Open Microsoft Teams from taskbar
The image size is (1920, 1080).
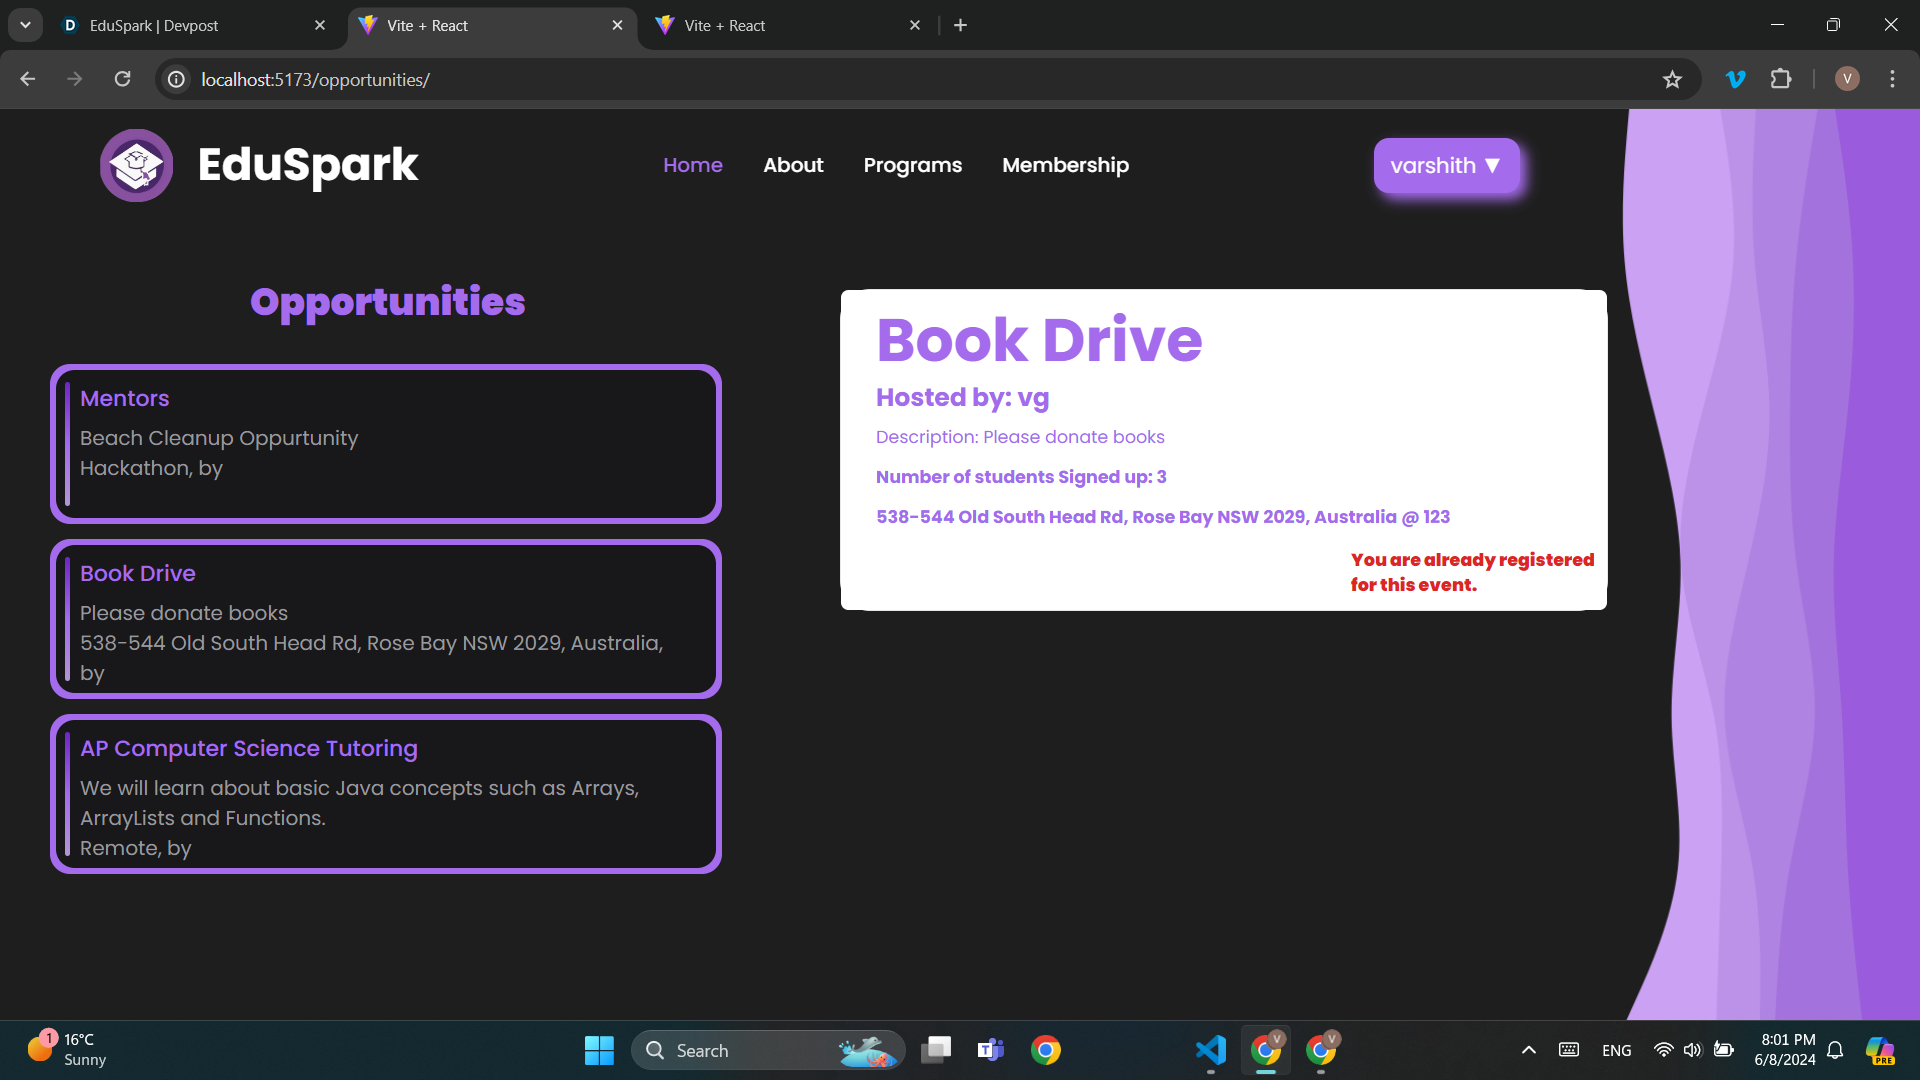[990, 1050]
